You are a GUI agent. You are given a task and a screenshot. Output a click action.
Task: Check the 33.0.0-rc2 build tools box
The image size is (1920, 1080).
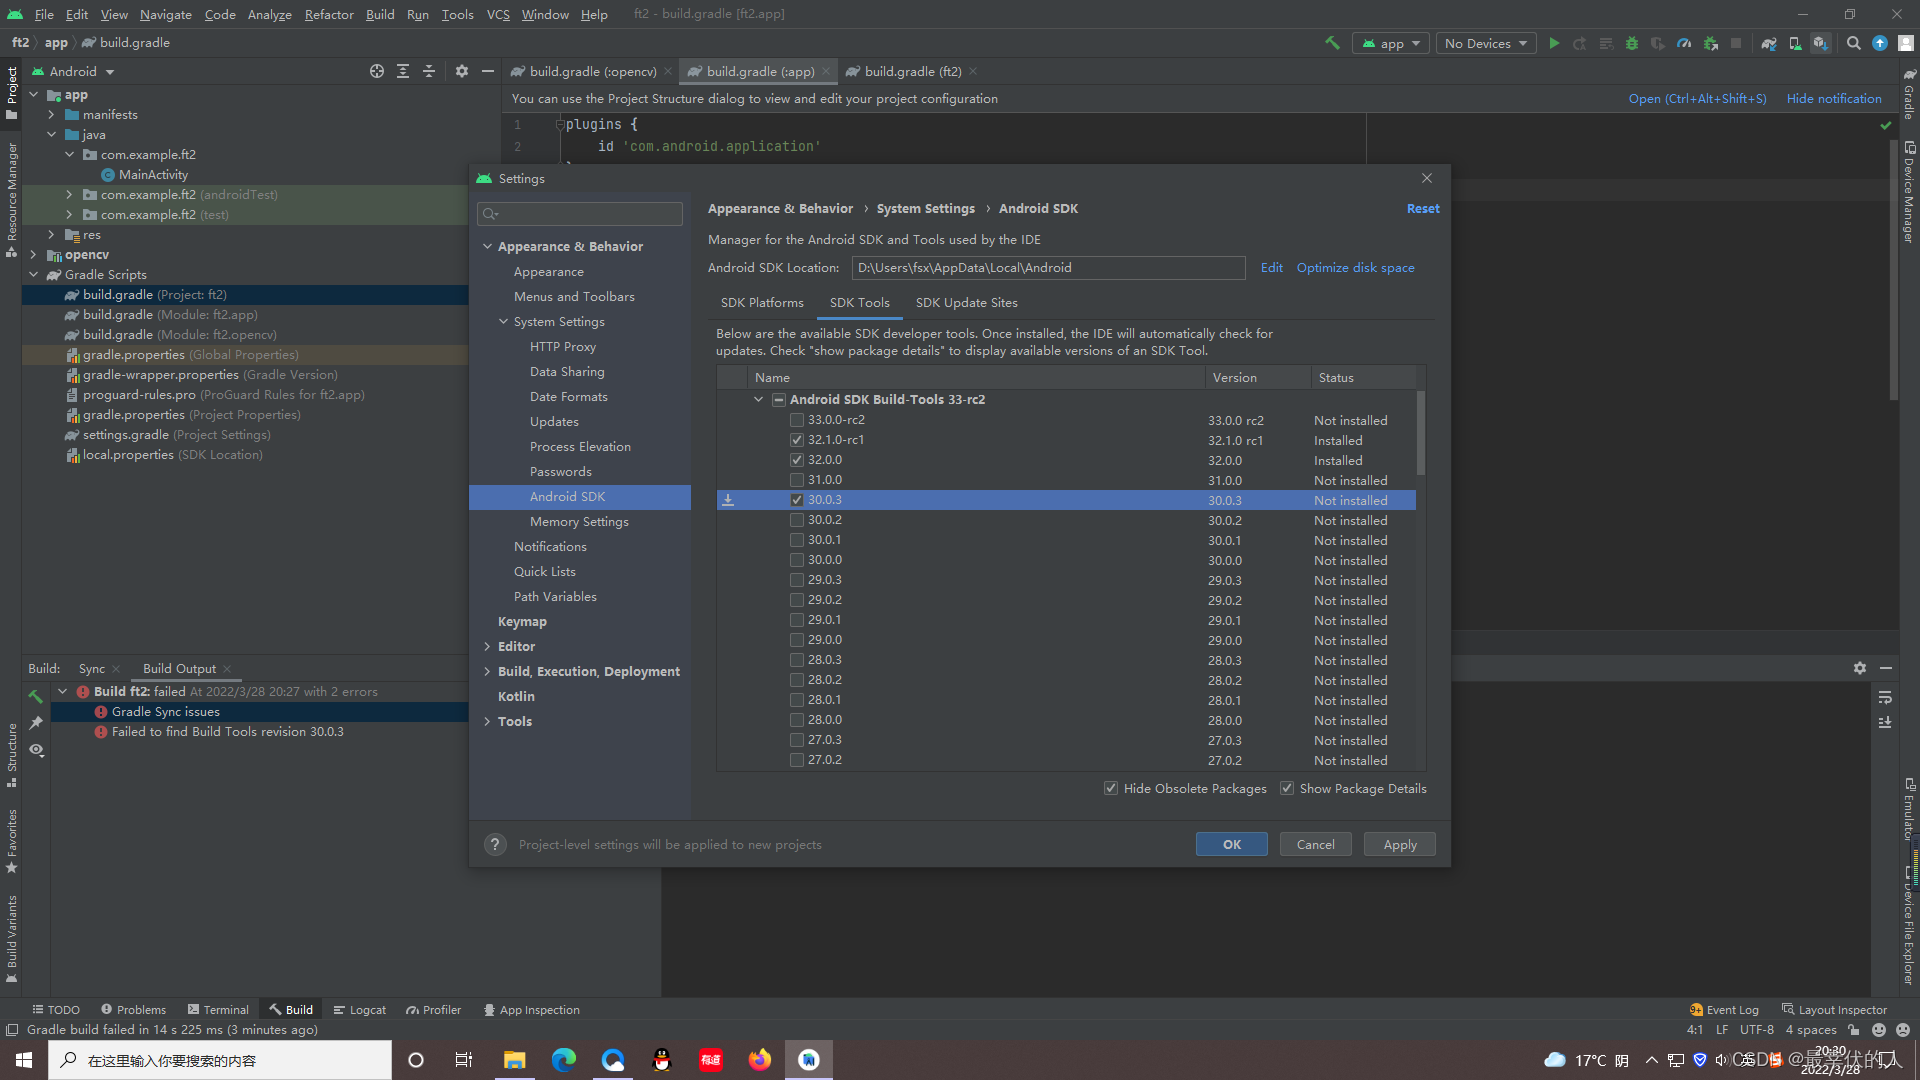pyautogui.click(x=797, y=420)
